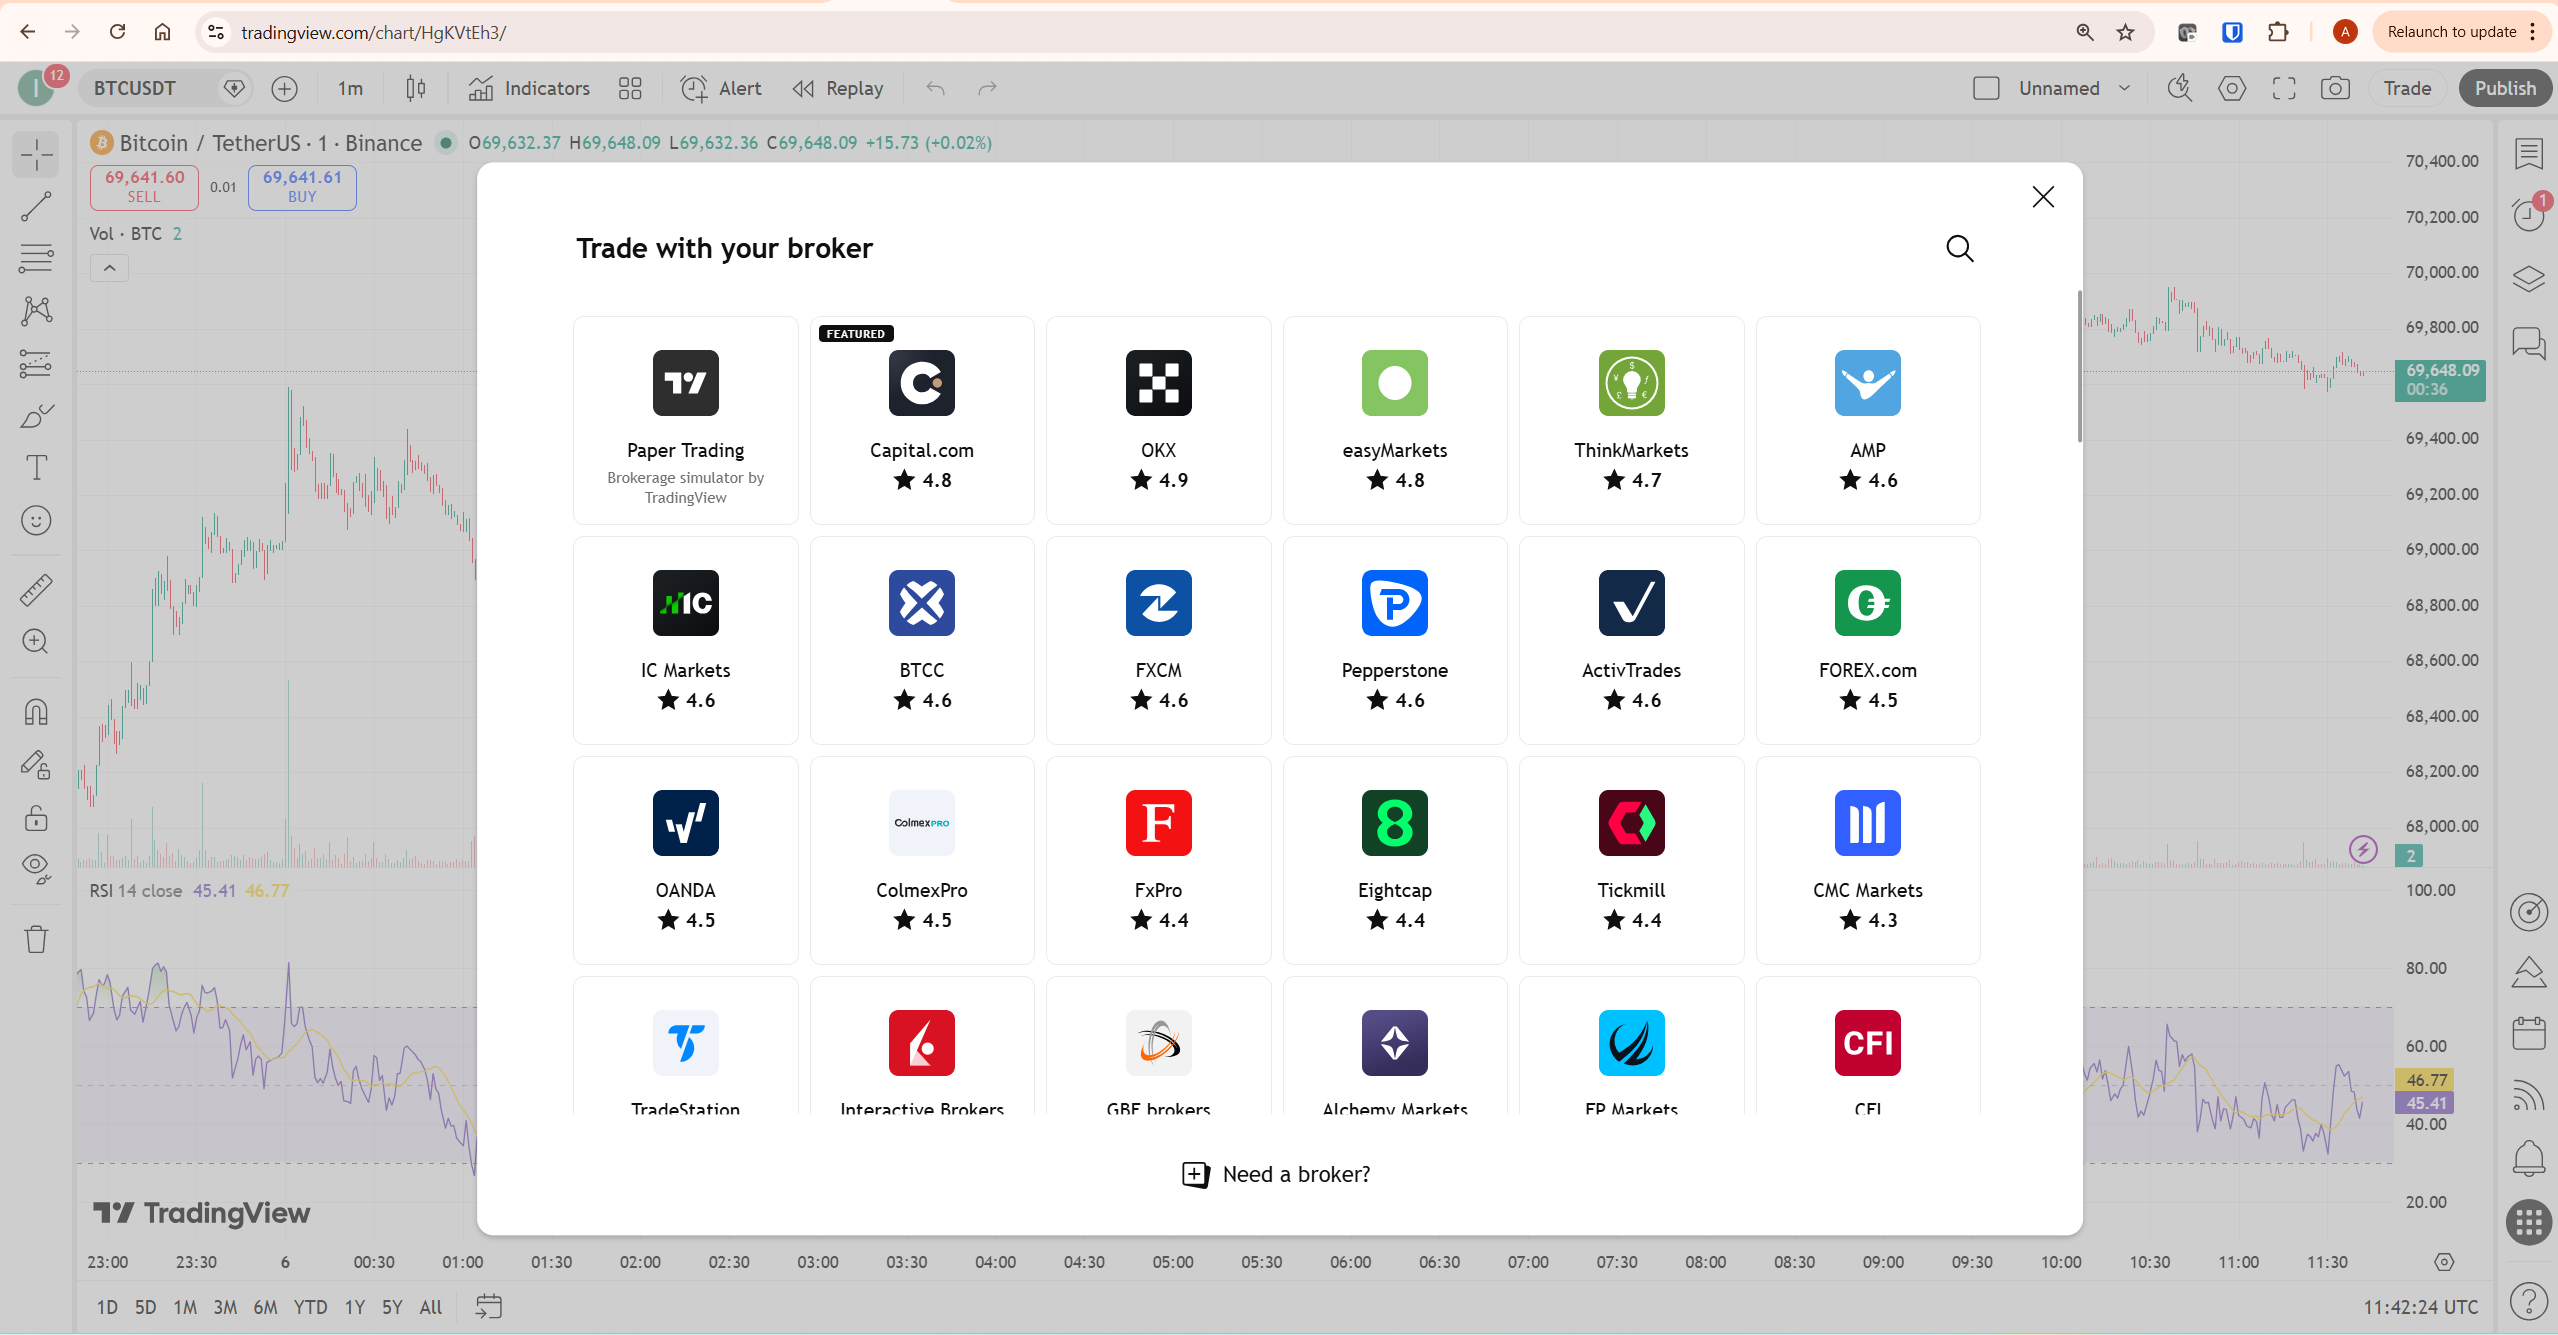Take a chart snapshot with the camera icon
The image size is (2558, 1335).
(2335, 88)
